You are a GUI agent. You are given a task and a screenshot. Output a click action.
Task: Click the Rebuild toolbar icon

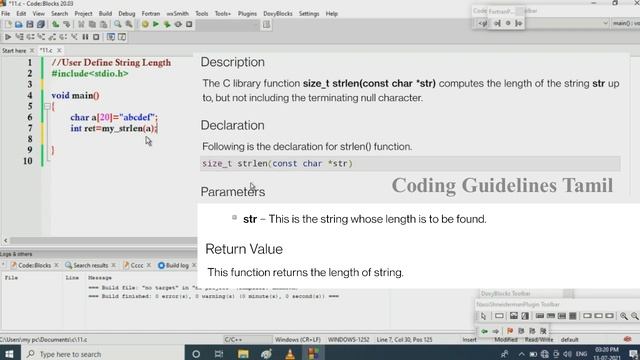(178, 24)
